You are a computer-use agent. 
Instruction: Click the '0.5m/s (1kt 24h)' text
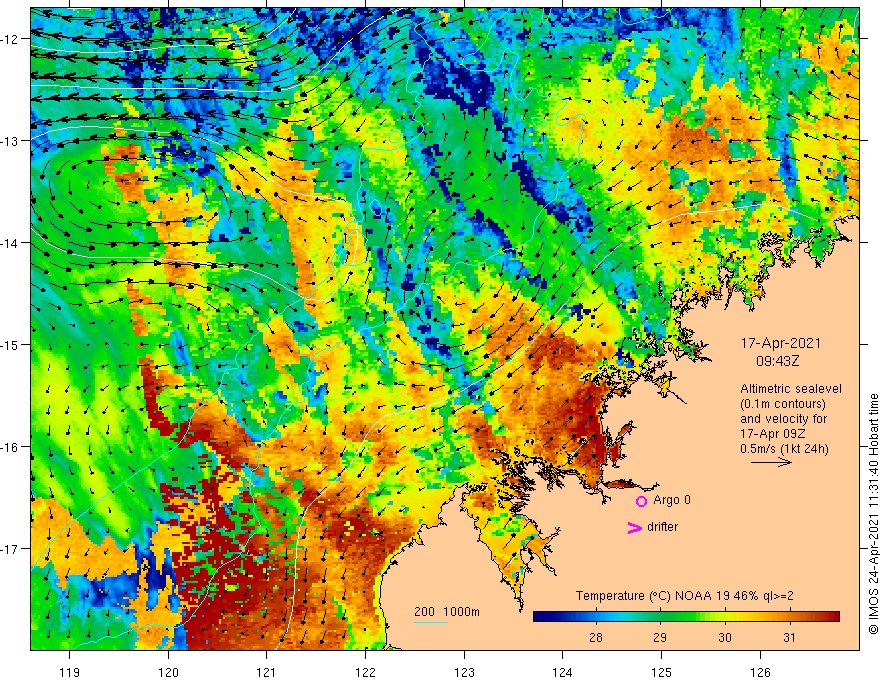click(784, 449)
